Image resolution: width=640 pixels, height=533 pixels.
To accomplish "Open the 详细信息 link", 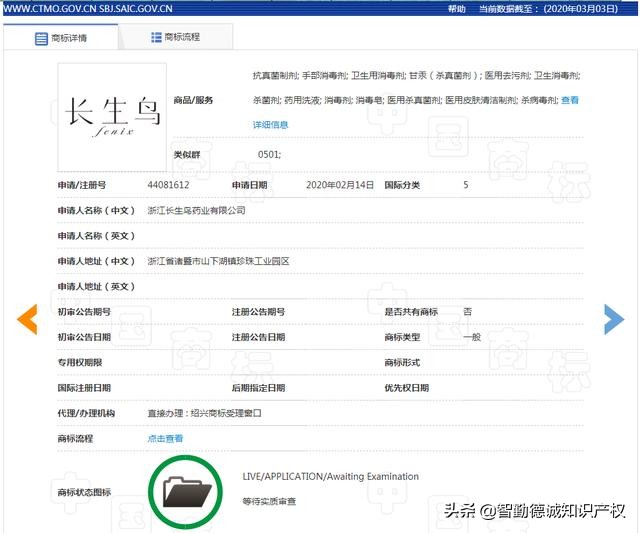I will pyautogui.click(x=270, y=124).
